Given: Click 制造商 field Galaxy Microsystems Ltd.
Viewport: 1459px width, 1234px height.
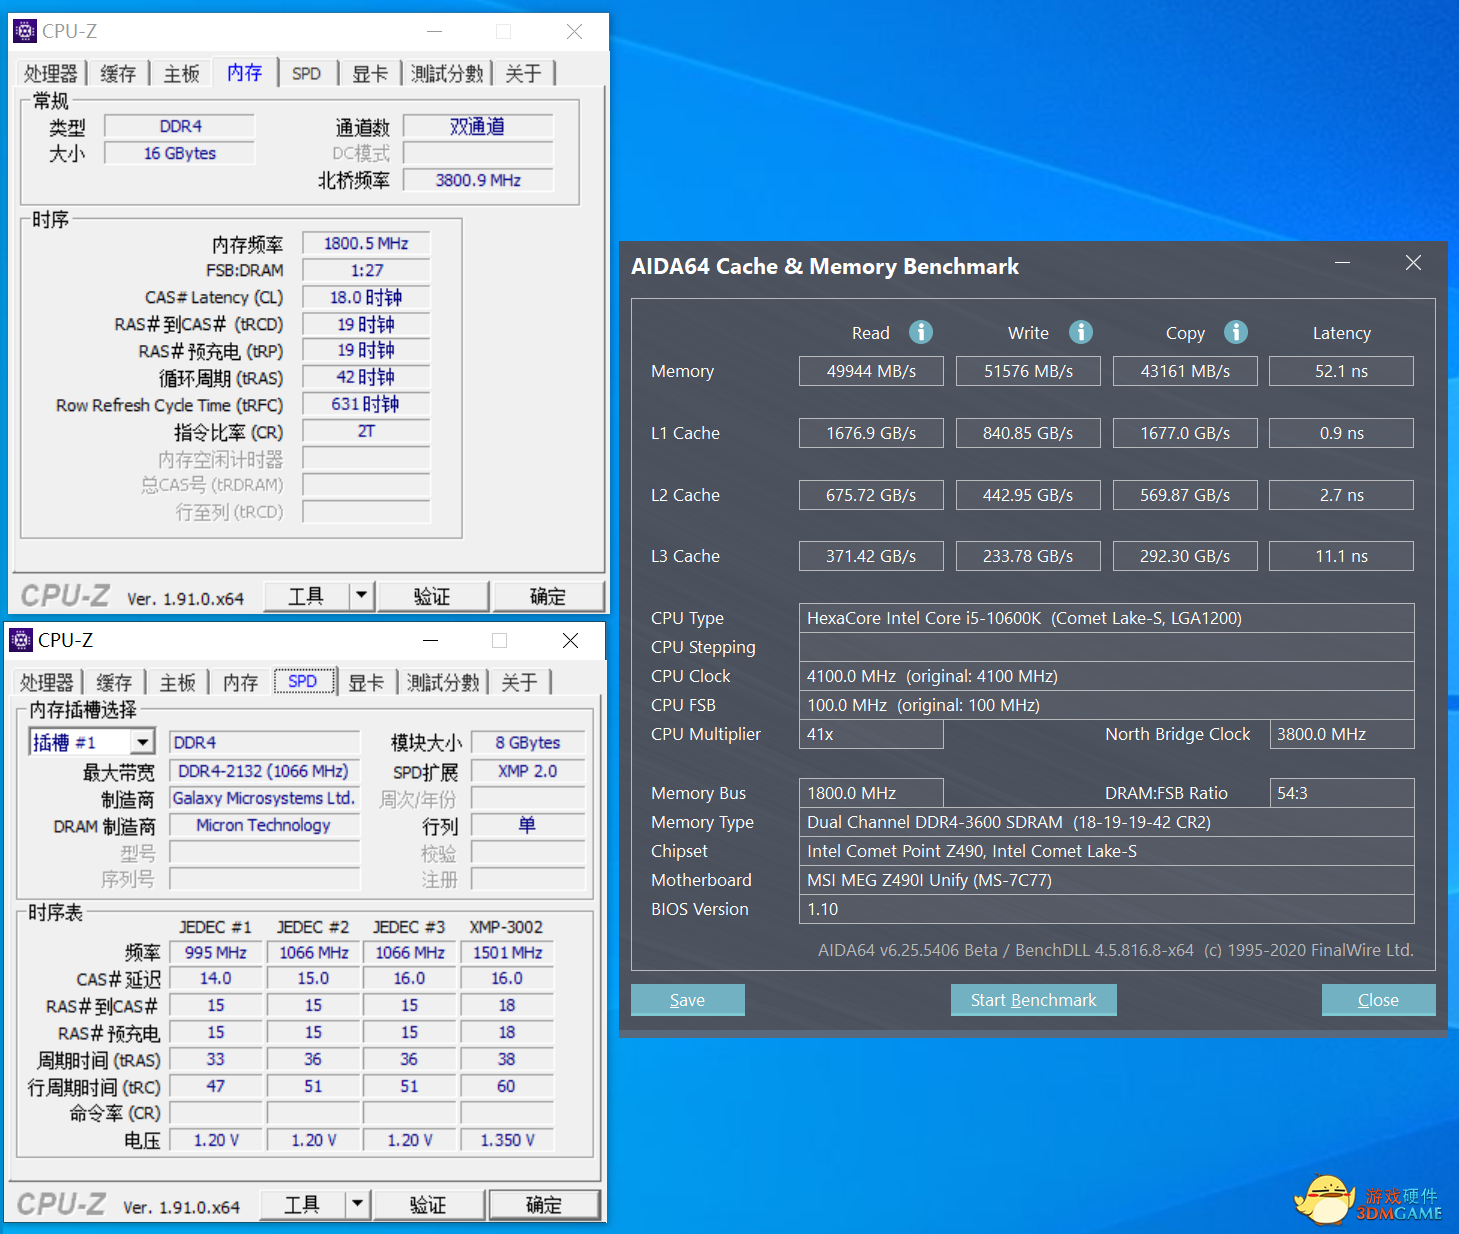Looking at the screenshot, I should point(264,798).
